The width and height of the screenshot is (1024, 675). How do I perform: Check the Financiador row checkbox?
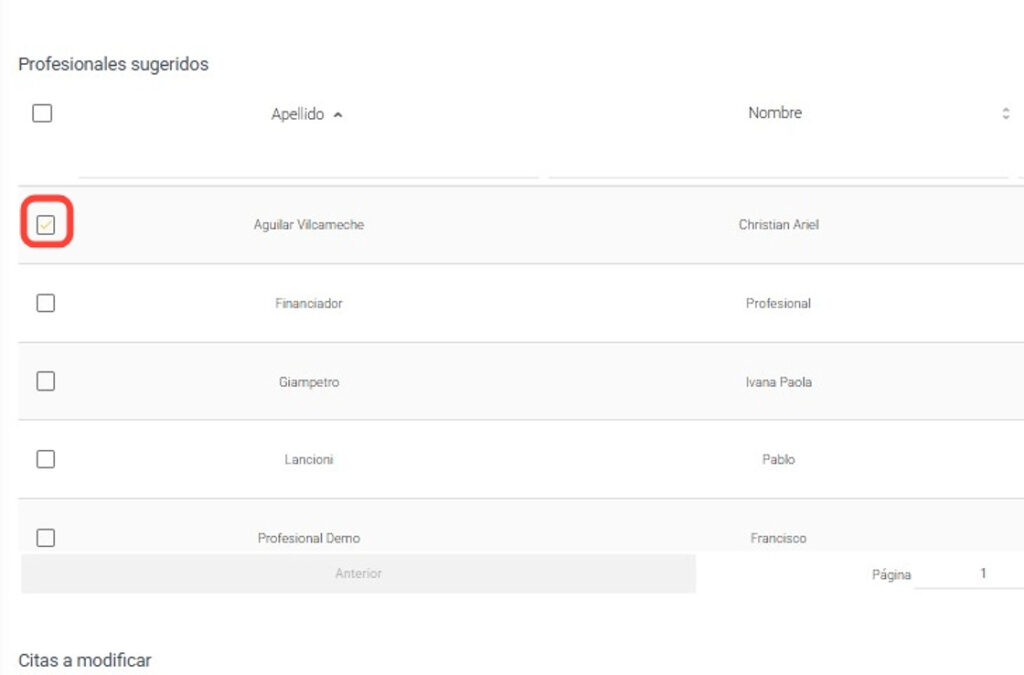pos(45,303)
